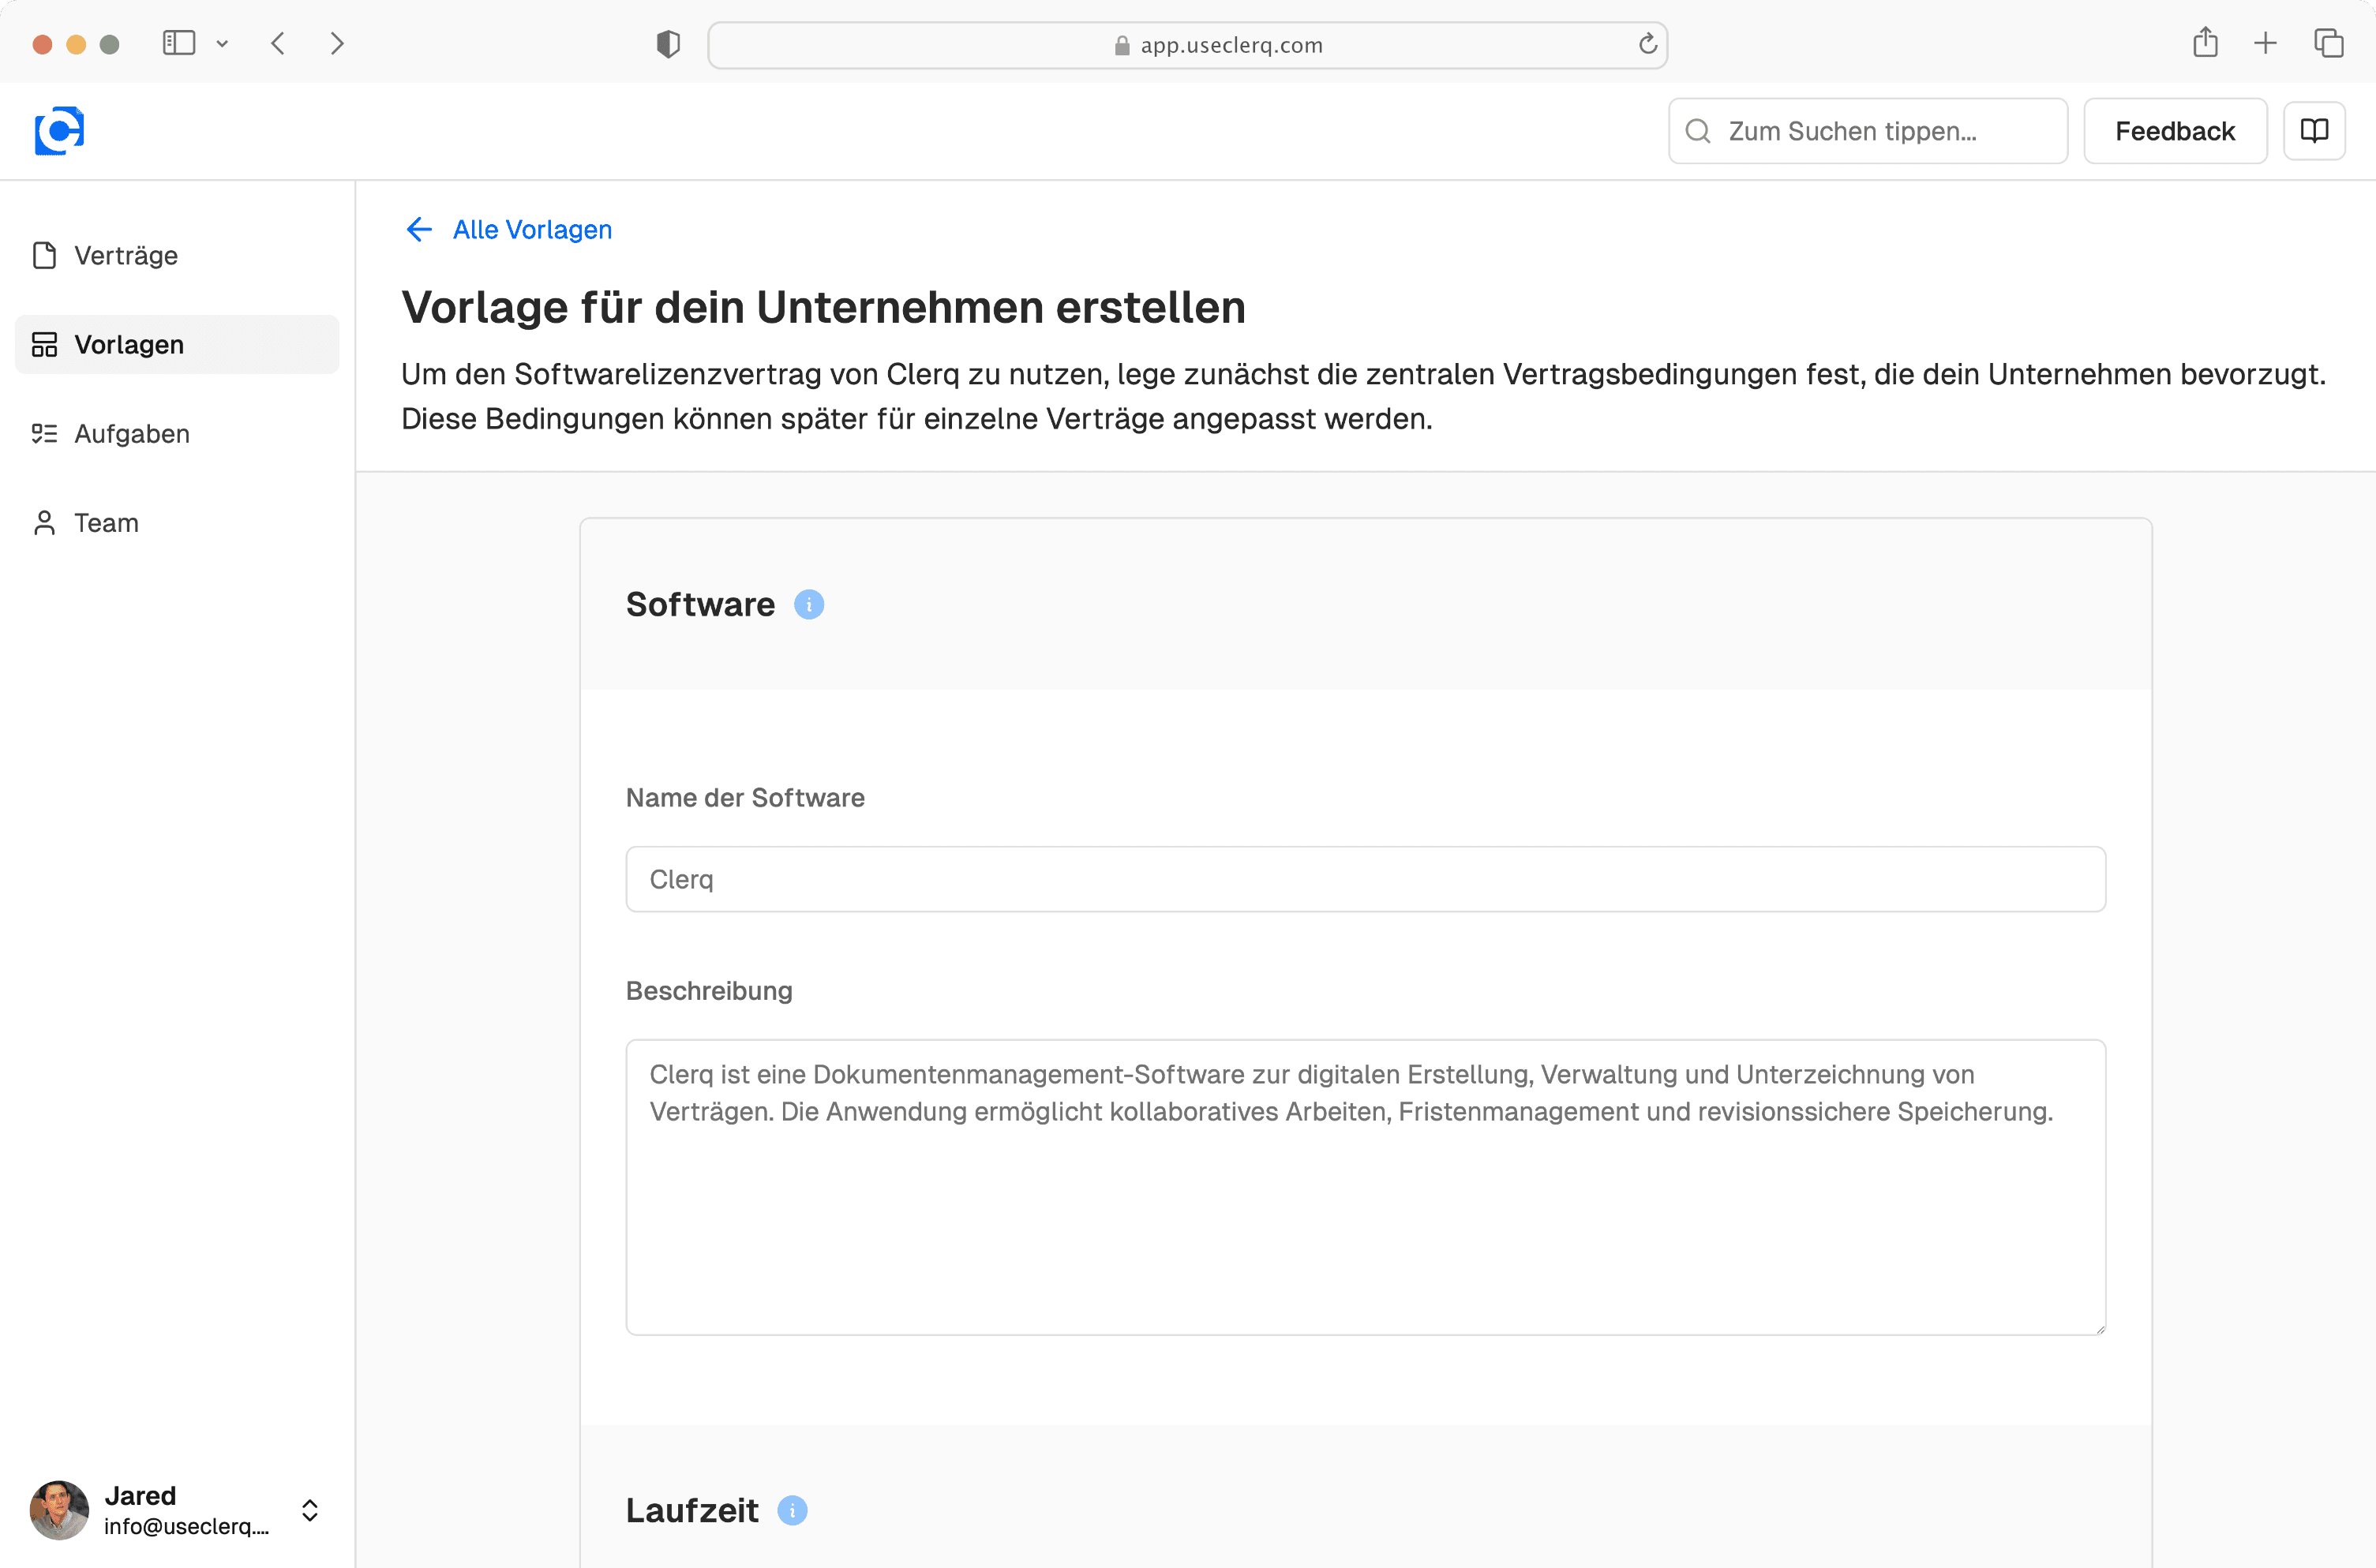
Task: Toggle the browser sidebar visibility
Action: [x=178, y=43]
